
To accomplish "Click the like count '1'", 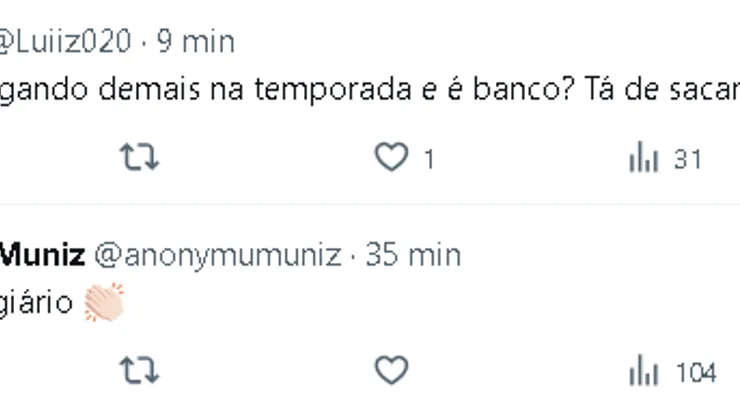I will click(428, 159).
